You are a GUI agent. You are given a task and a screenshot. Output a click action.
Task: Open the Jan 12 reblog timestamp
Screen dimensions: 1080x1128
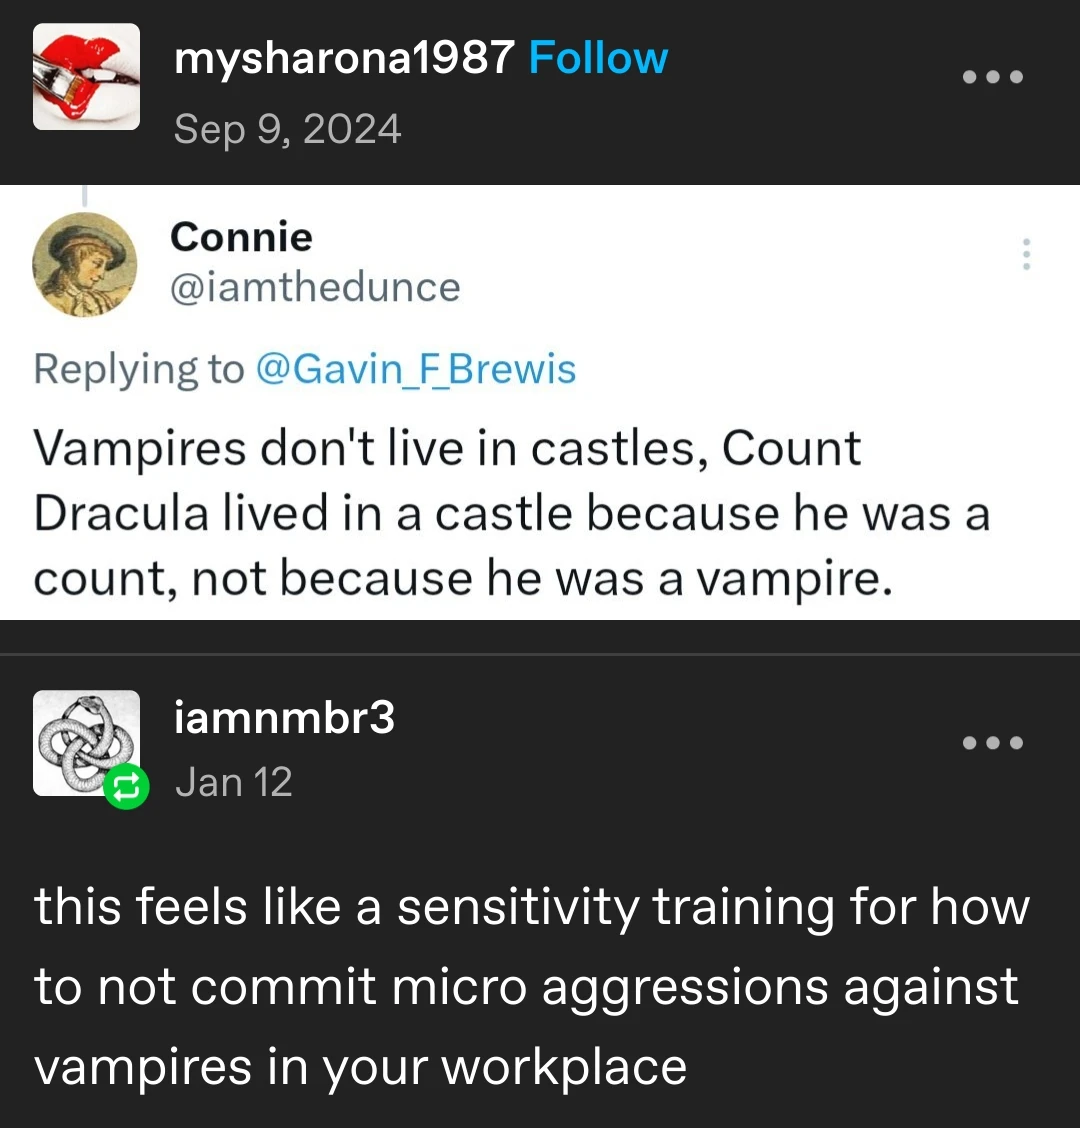click(234, 782)
